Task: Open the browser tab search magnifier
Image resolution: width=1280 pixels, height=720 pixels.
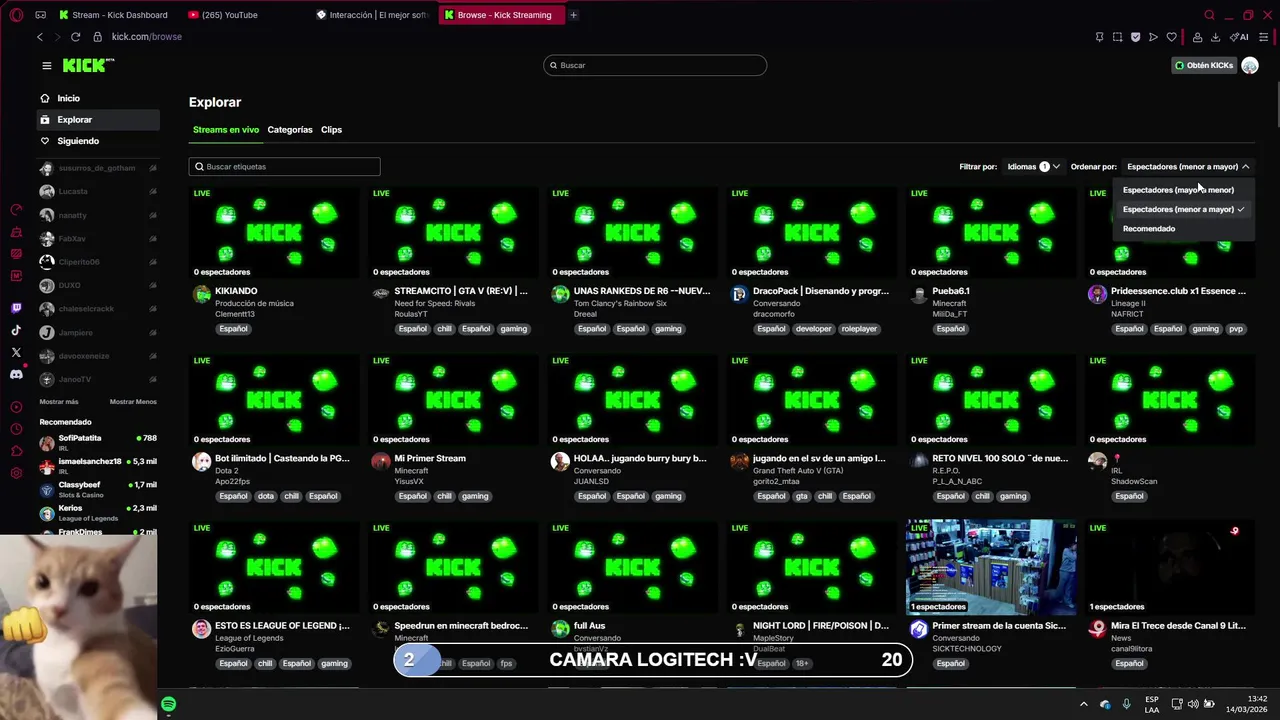Action: [1209, 15]
